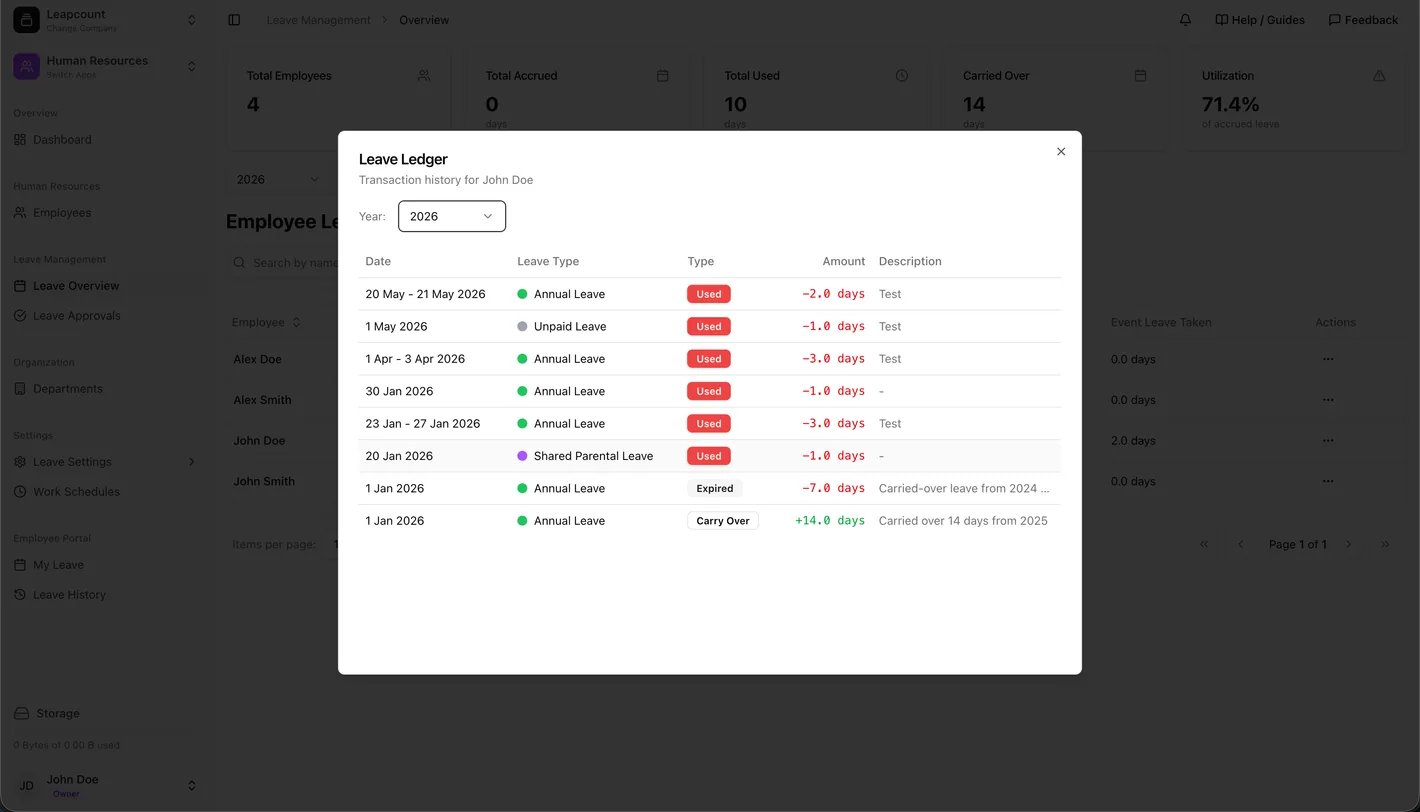Close the Leave Ledger dialog

[x=1061, y=152]
